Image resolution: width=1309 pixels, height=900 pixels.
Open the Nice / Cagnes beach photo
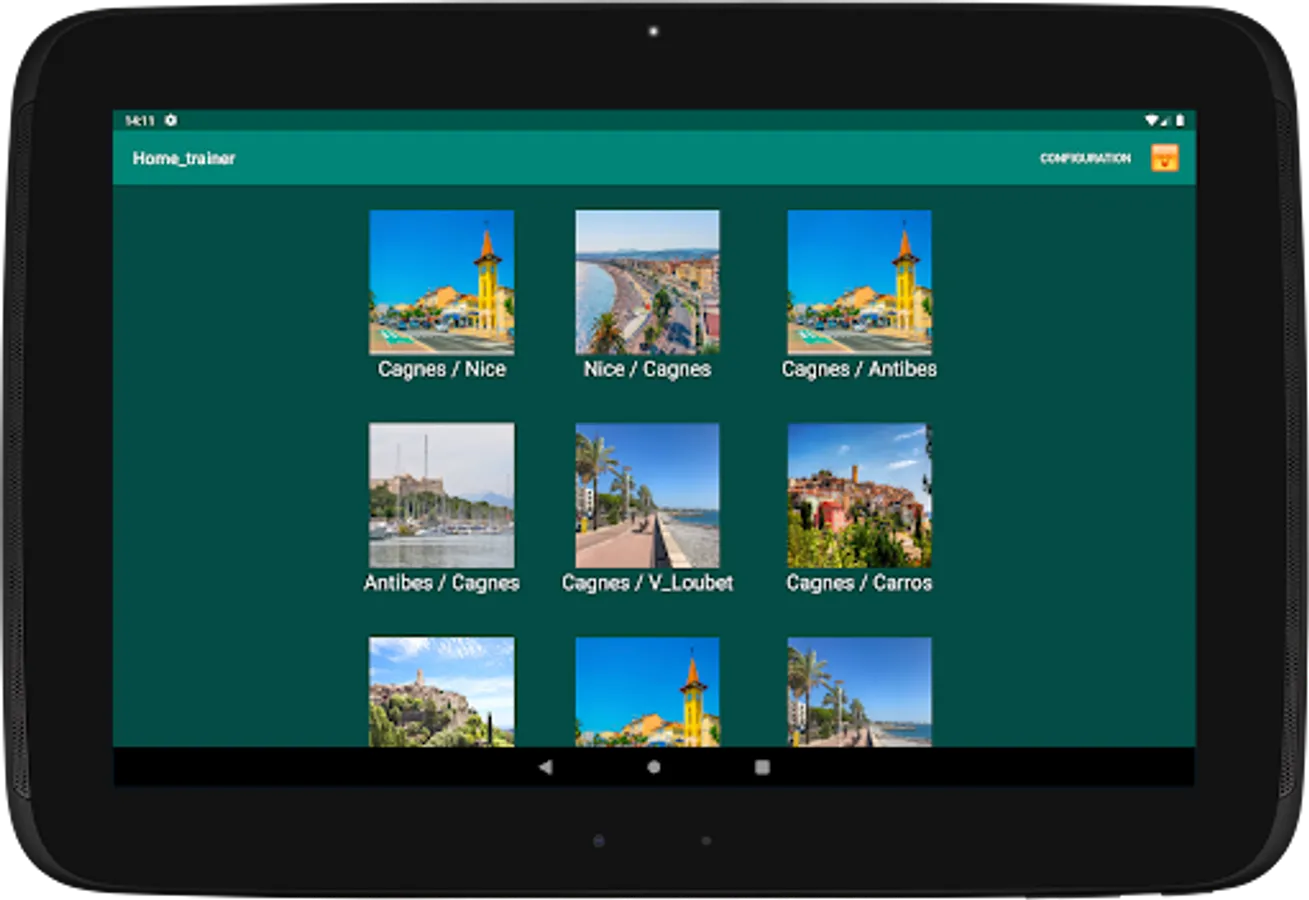pyautogui.click(x=647, y=282)
